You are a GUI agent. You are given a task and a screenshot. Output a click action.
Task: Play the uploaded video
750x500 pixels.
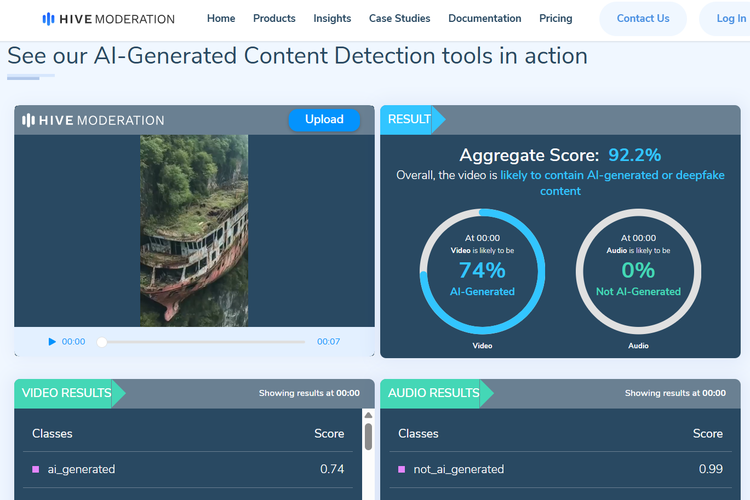tap(52, 342)
